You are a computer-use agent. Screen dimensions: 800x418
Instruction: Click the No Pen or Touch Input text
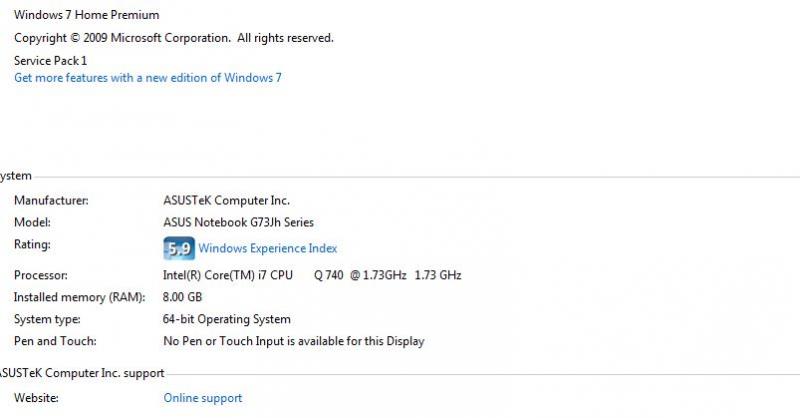pos(293,341)
